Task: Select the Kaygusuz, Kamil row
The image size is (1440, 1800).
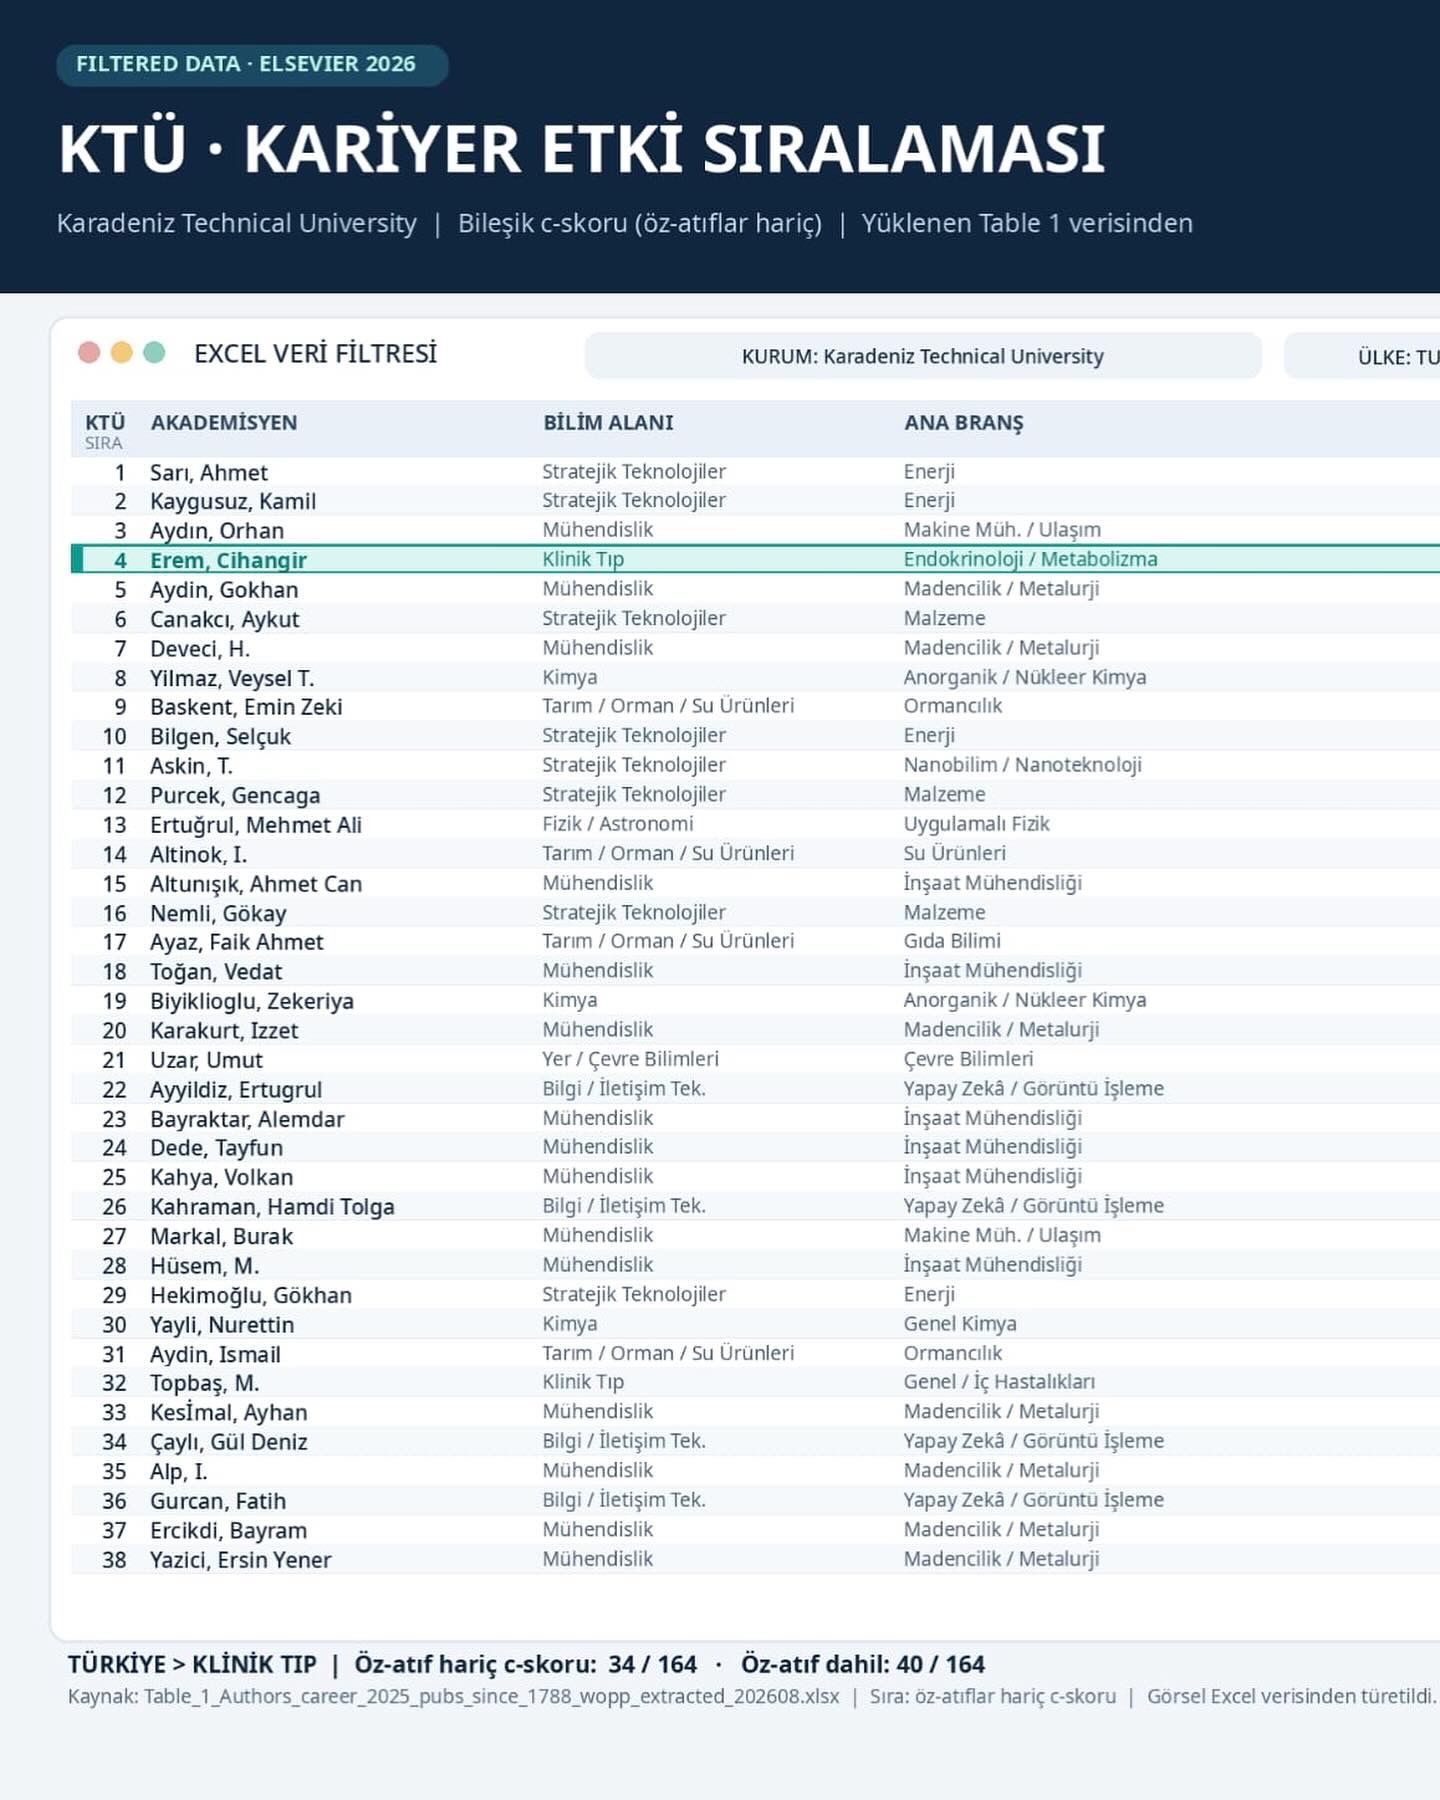Action: click(755, 501)
